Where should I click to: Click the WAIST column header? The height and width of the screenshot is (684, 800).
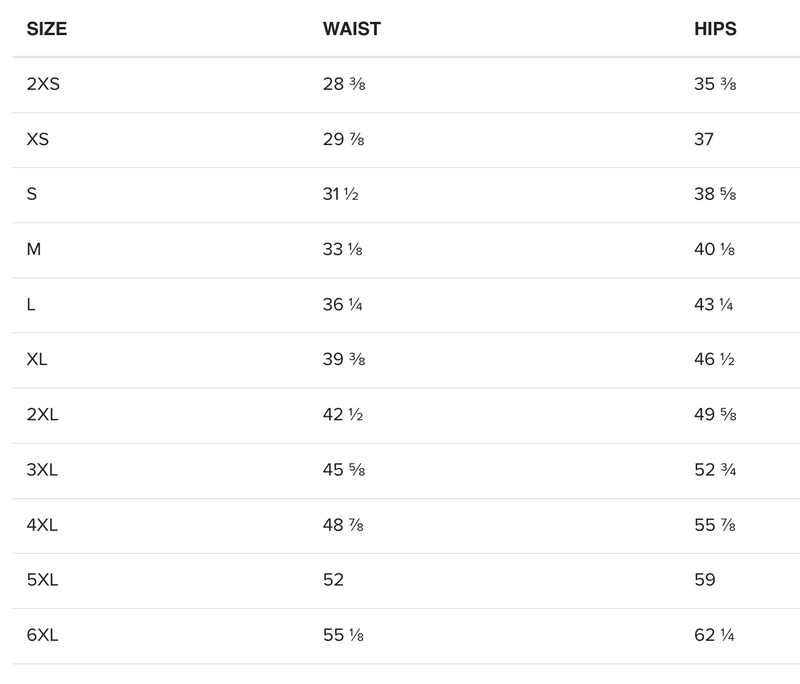(351, 29)
